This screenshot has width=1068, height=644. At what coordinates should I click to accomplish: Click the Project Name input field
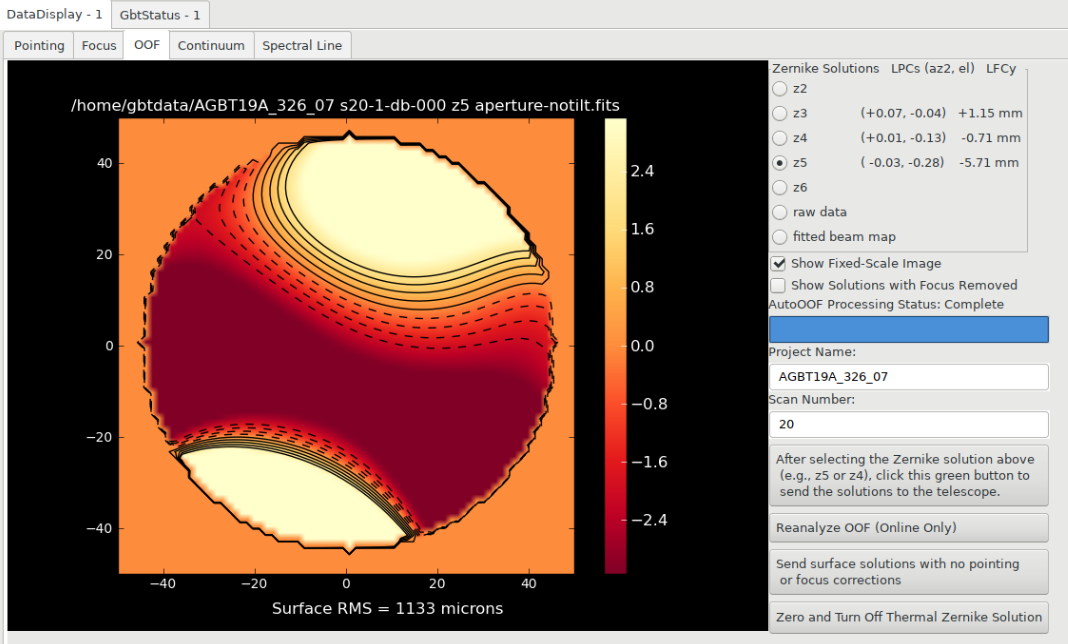pos(909,377)
